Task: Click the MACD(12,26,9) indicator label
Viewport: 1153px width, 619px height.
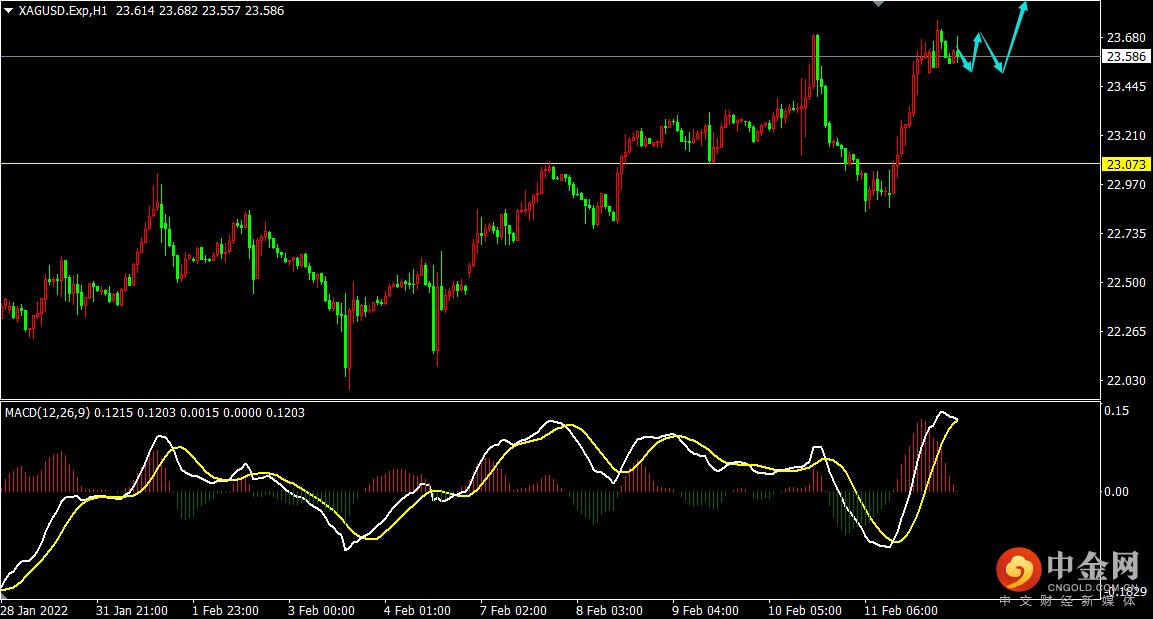Action: click(47, 413)
